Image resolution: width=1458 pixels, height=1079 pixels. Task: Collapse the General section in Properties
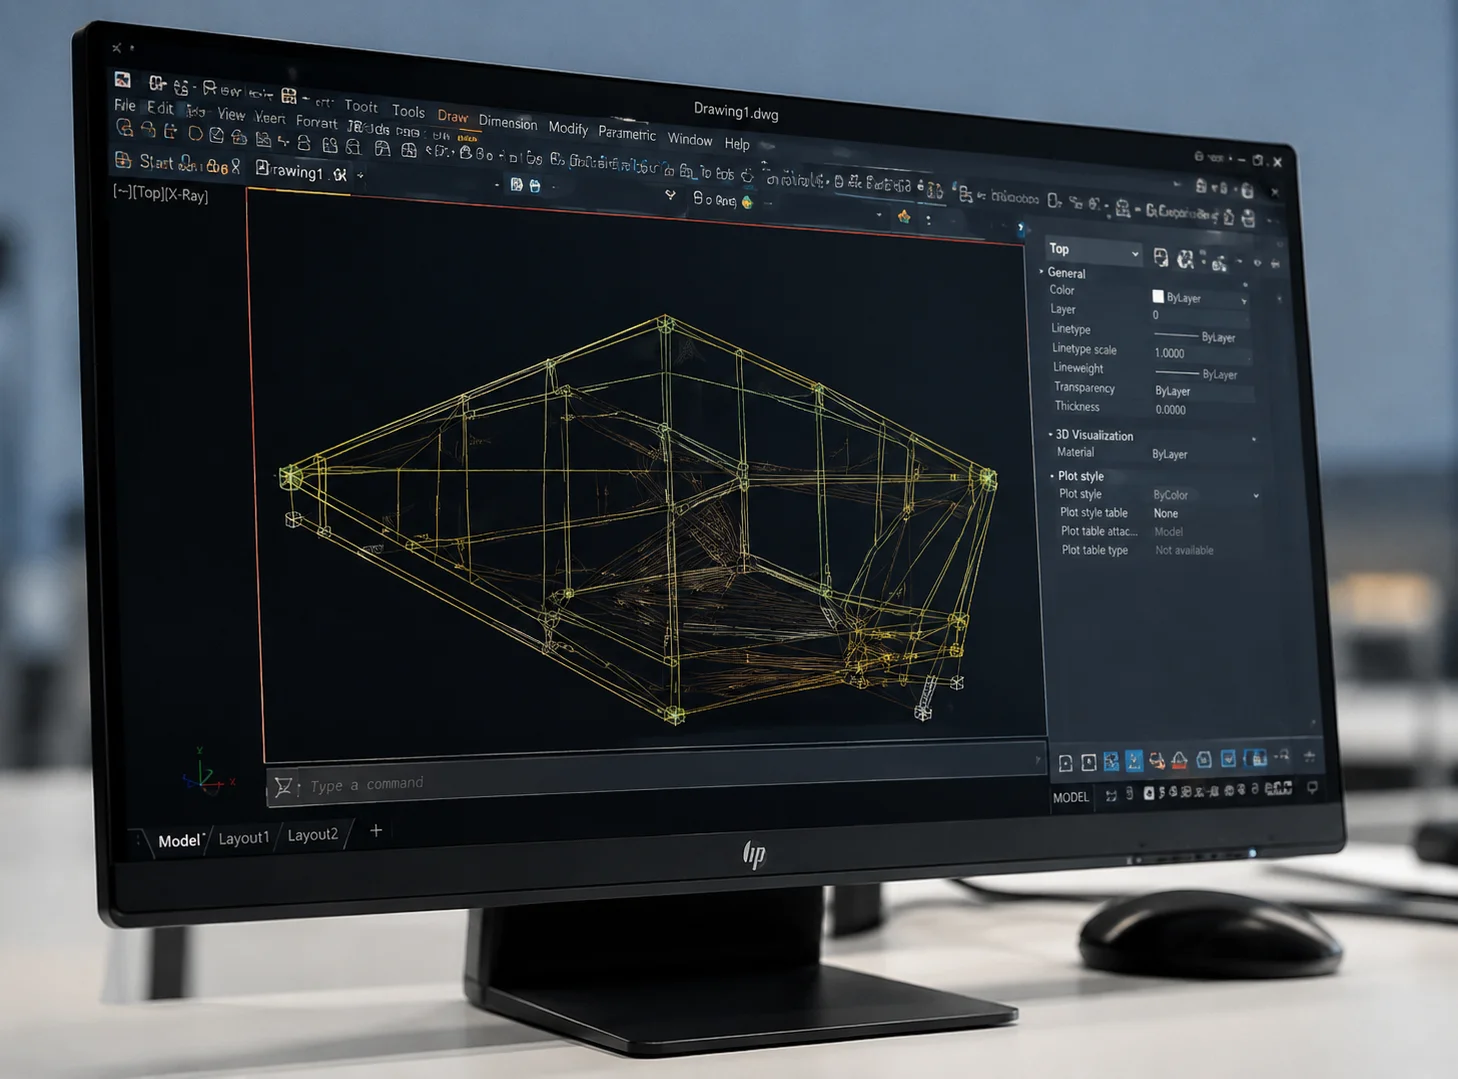[1042, 272]
